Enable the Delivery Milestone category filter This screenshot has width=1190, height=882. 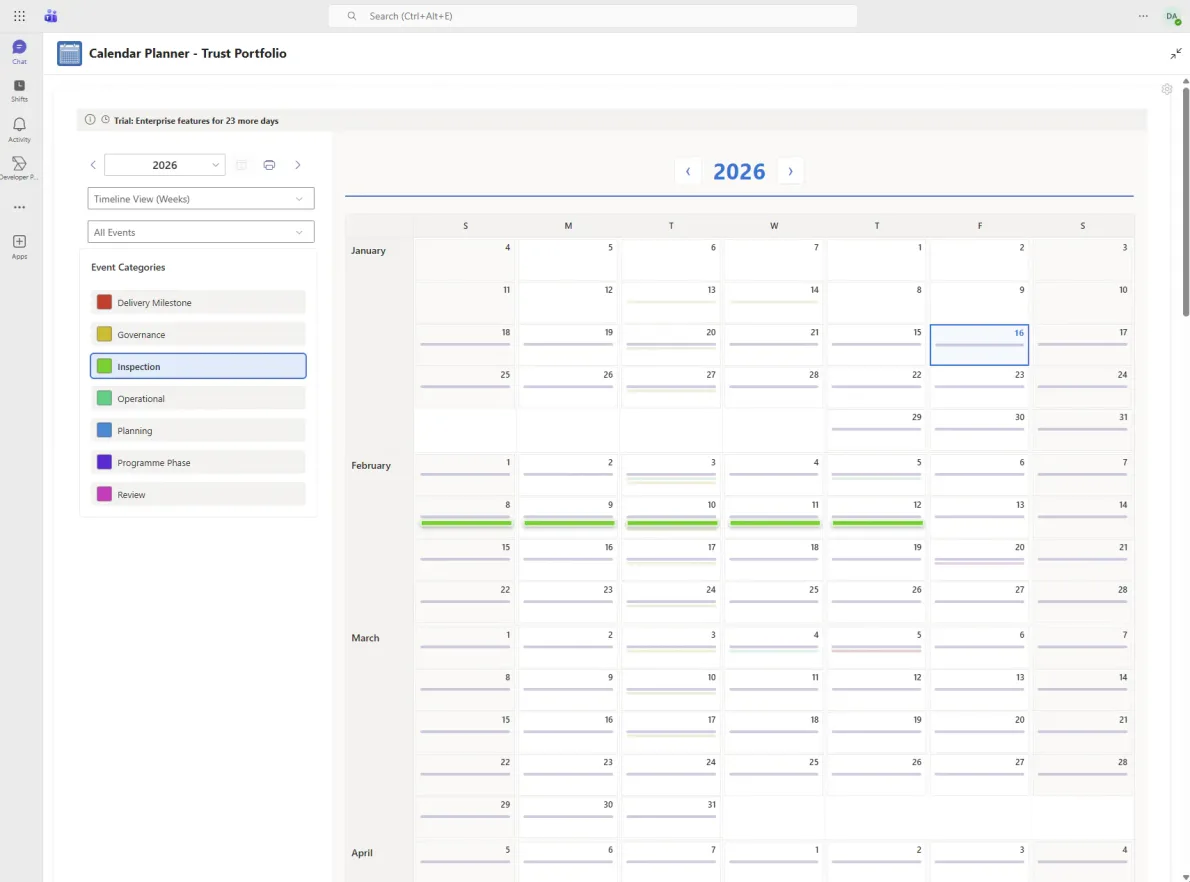tap(198, 302)
